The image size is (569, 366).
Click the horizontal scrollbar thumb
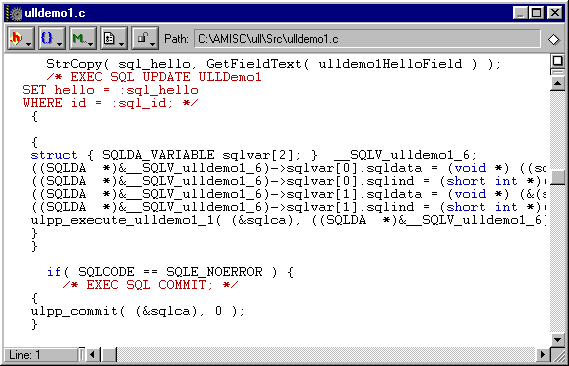click(109, 354)
